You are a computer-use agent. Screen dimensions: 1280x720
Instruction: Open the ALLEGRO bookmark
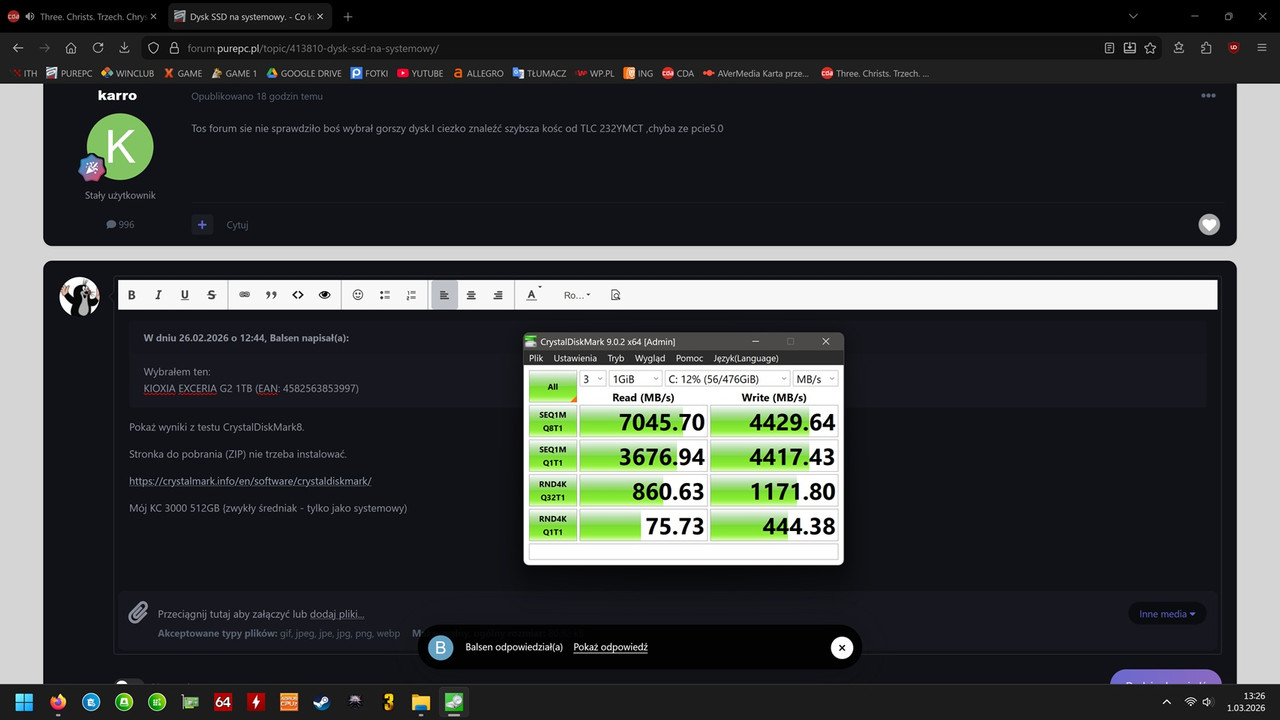click(478, 73)
